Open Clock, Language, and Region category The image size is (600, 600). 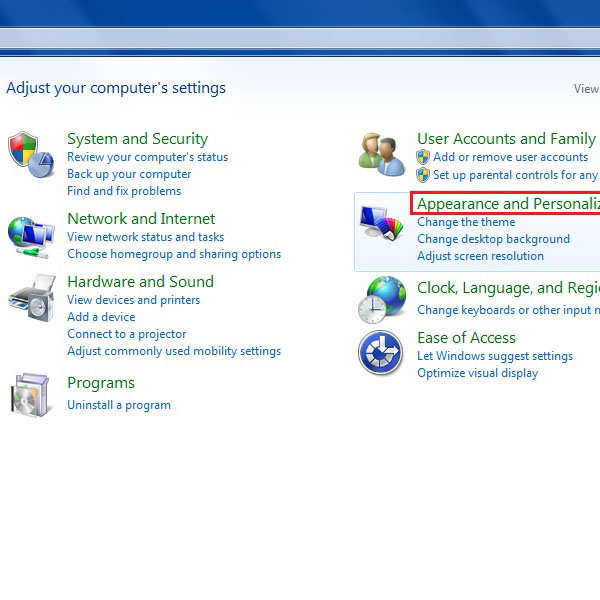click(508, 288)
